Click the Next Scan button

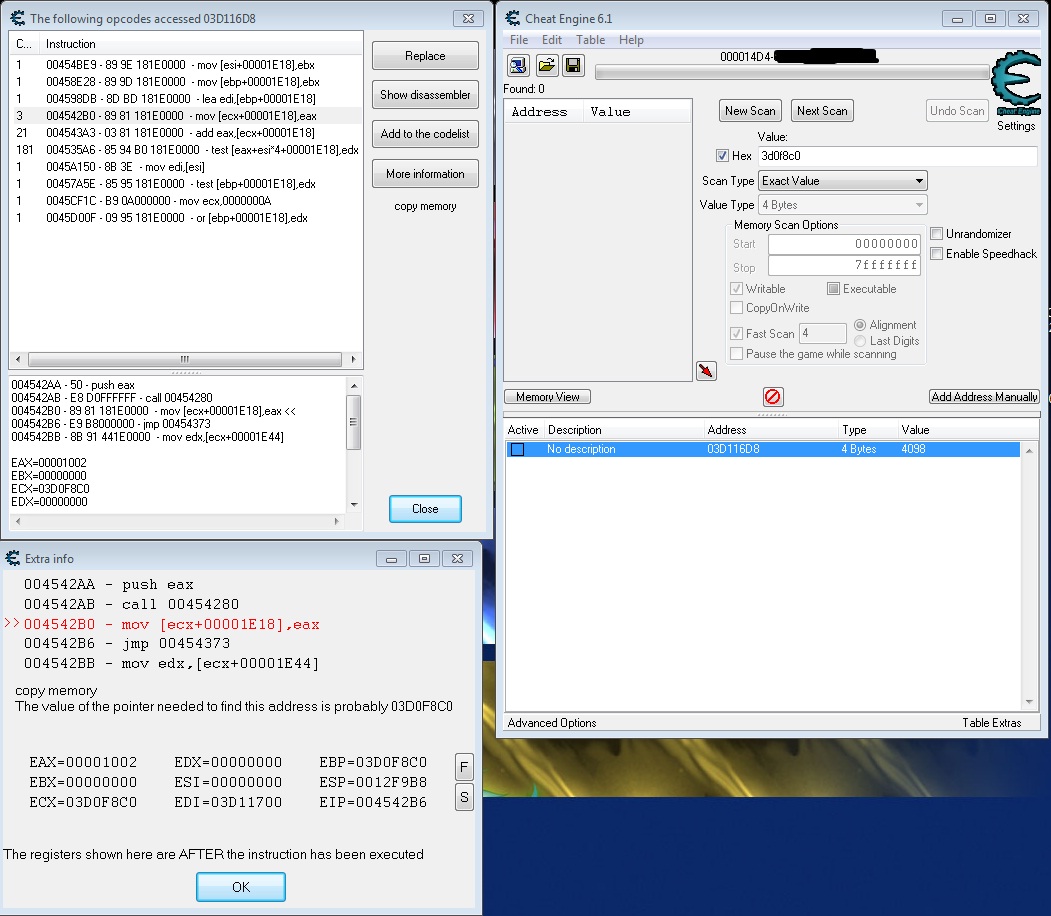(x=821, y=110)
